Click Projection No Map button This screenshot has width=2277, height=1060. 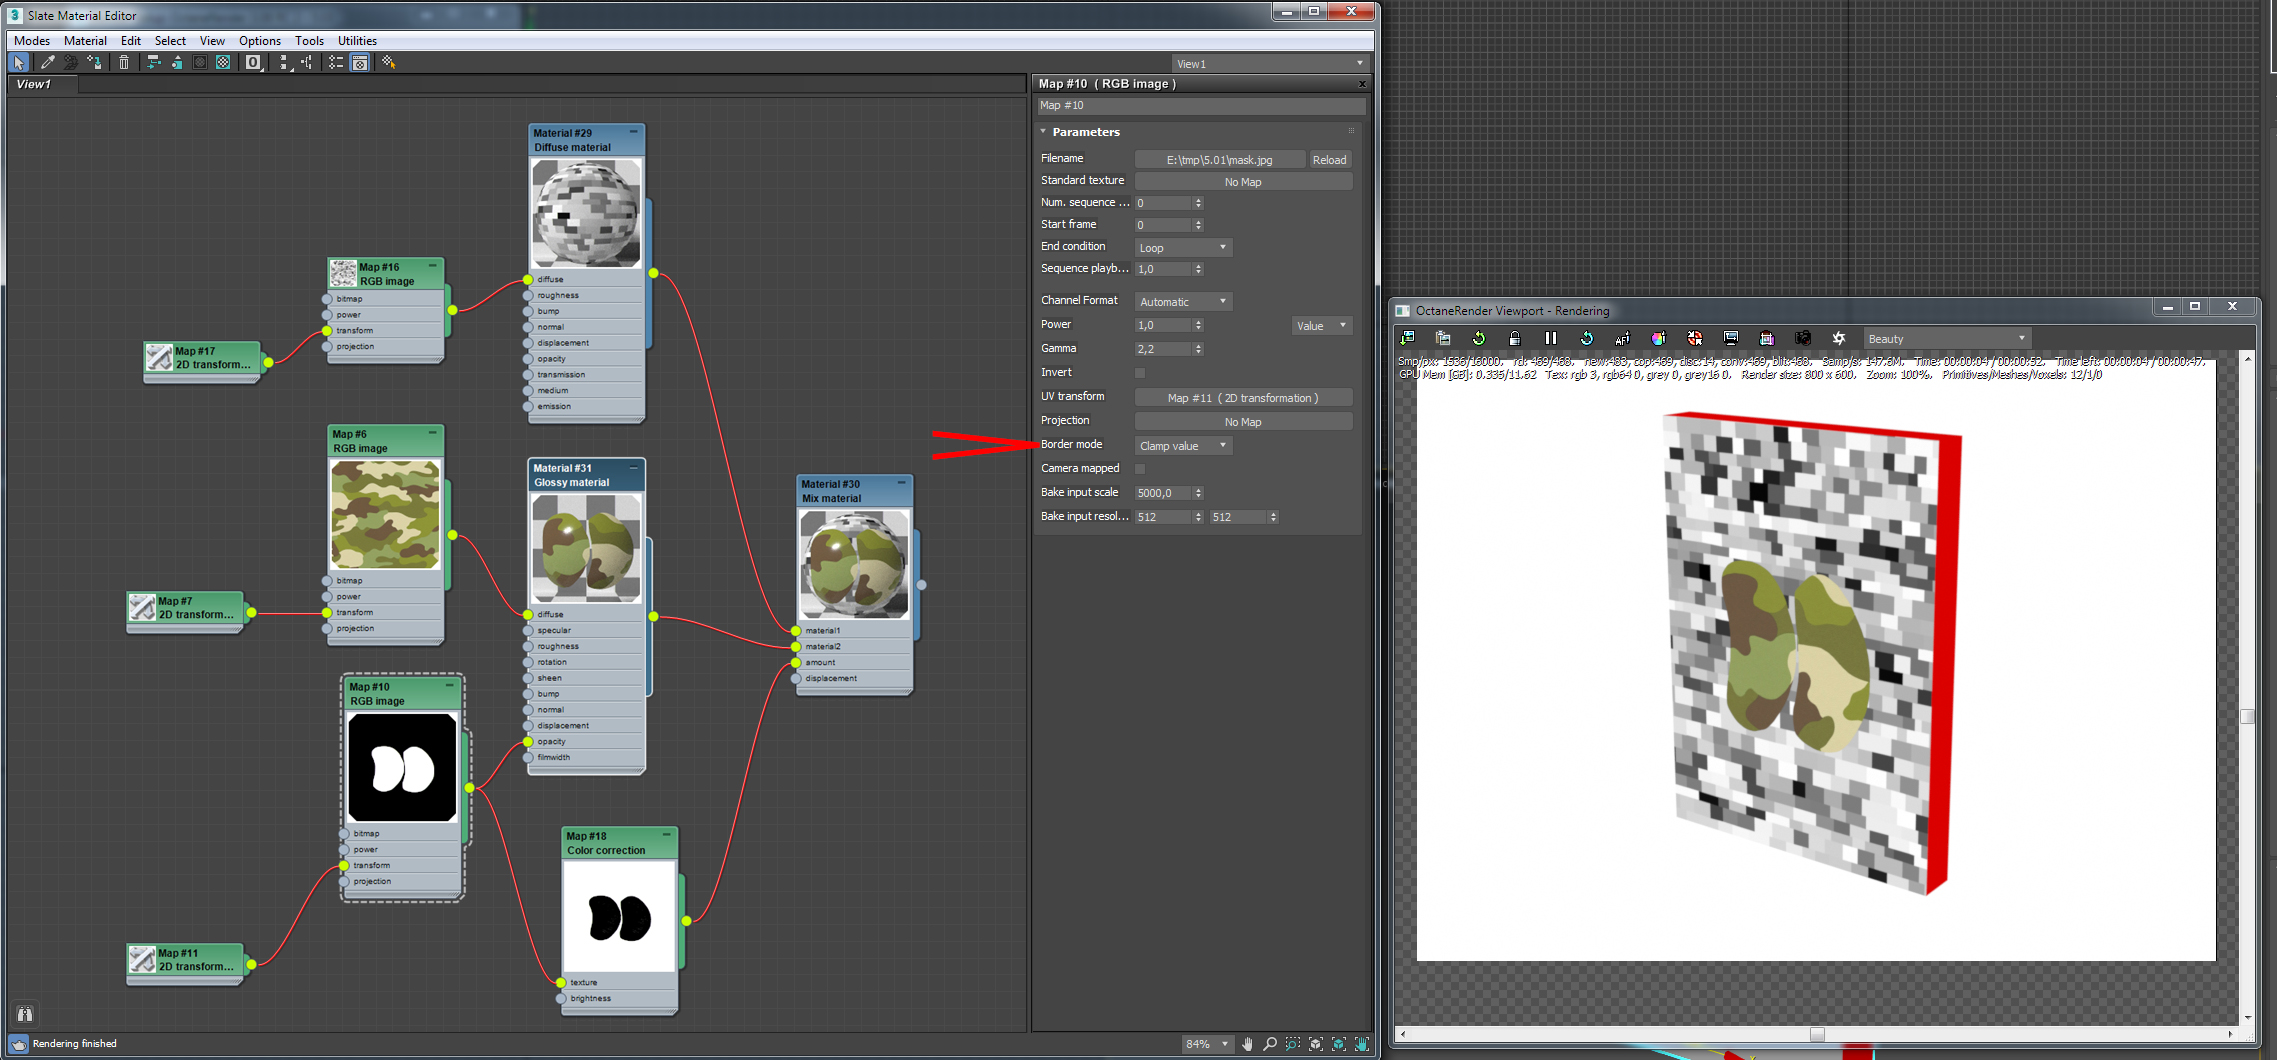(x=1243, y=422)
